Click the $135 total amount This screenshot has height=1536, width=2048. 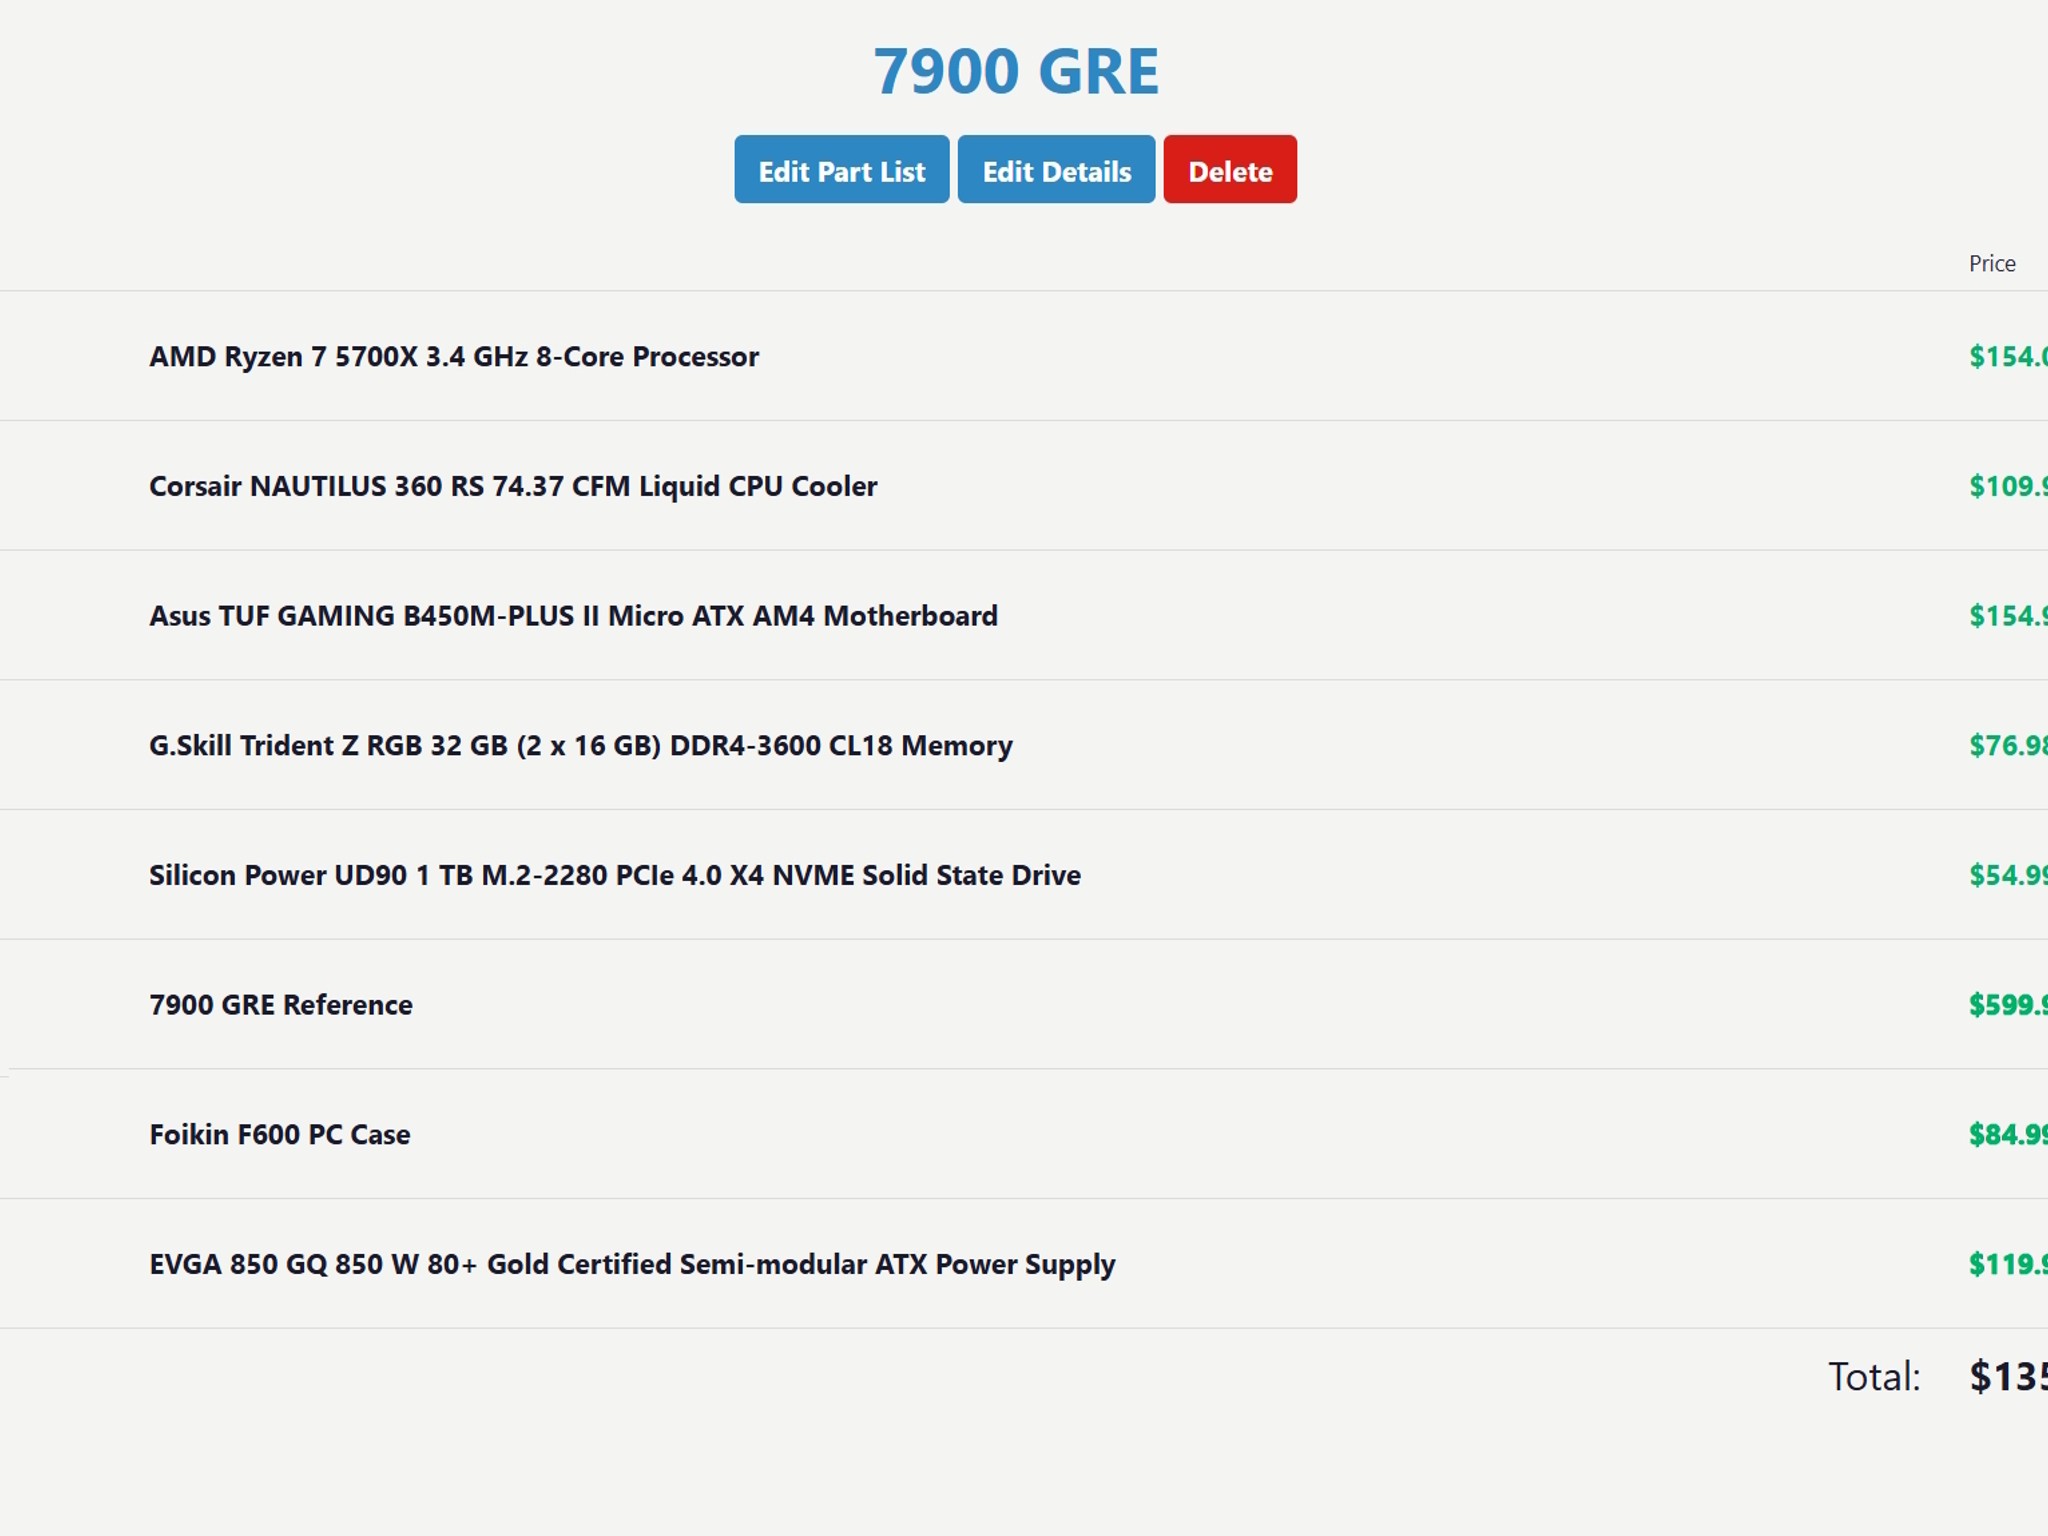2008,1377
